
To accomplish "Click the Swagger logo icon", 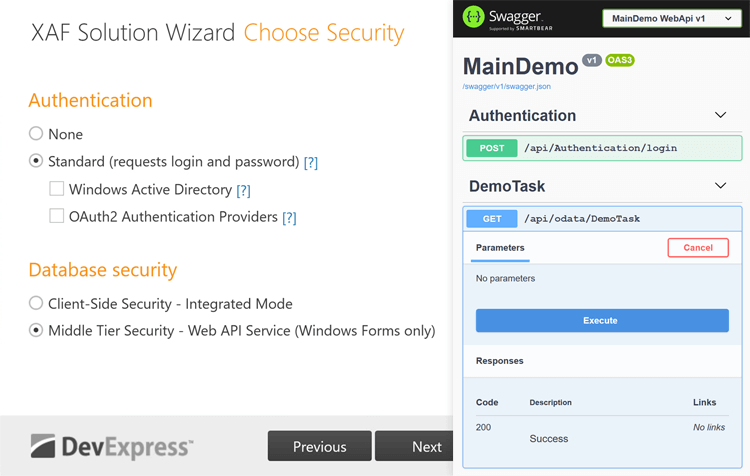I will coord(475,17).
